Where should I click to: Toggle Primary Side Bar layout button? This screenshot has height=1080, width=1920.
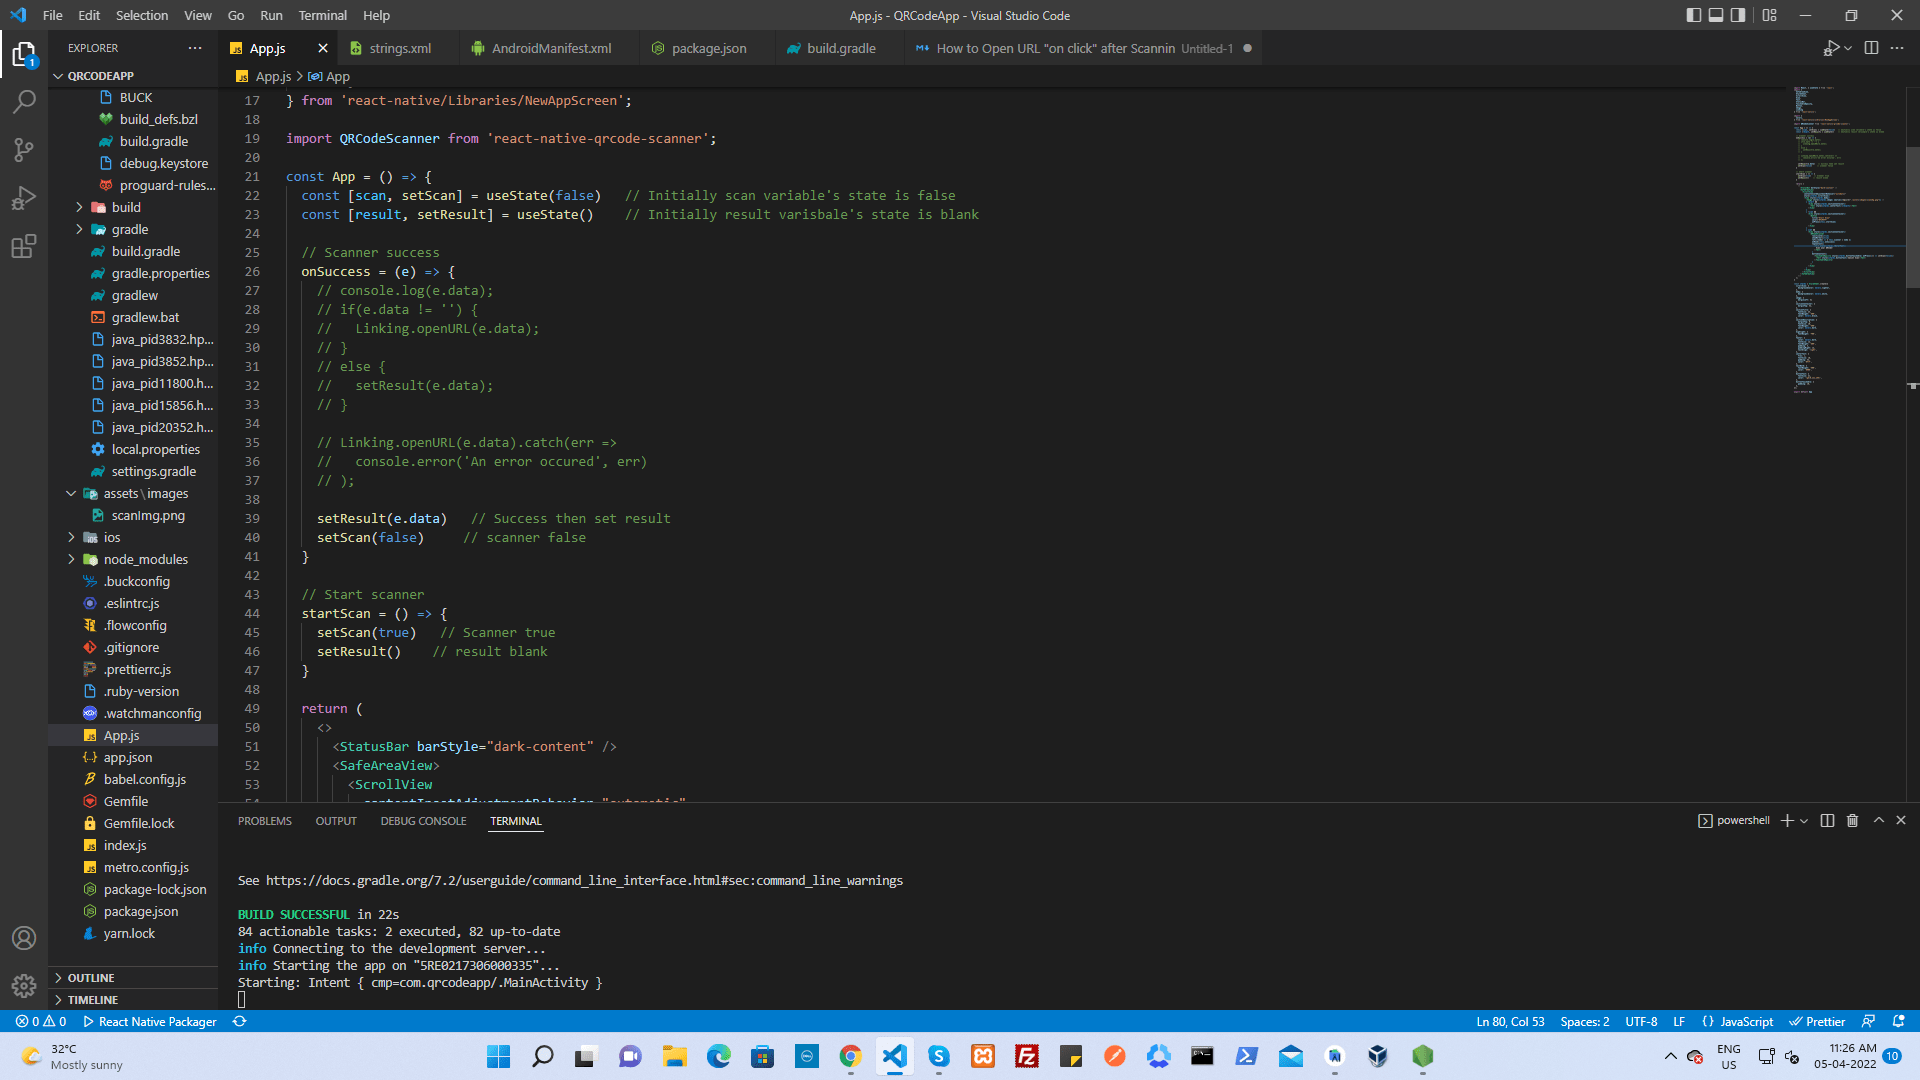coord(1693,15)
